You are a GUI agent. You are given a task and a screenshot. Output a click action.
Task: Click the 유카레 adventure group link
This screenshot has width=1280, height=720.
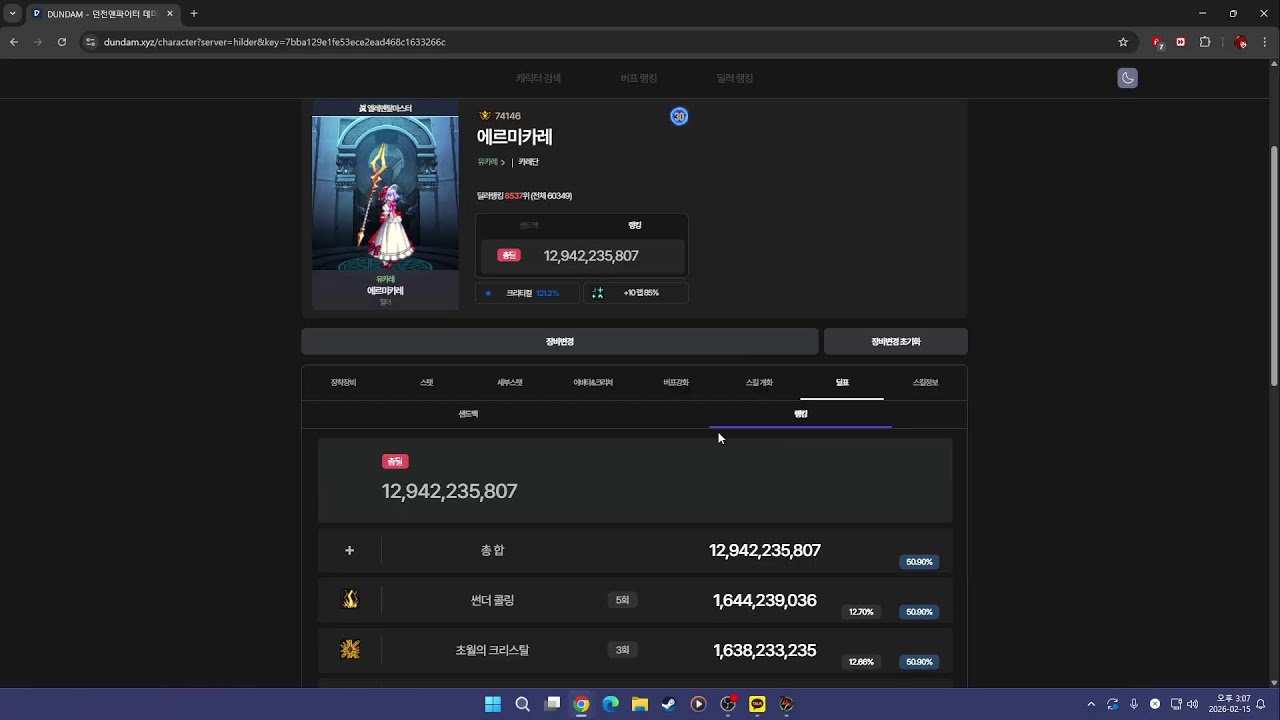click(x=487, y=162)
